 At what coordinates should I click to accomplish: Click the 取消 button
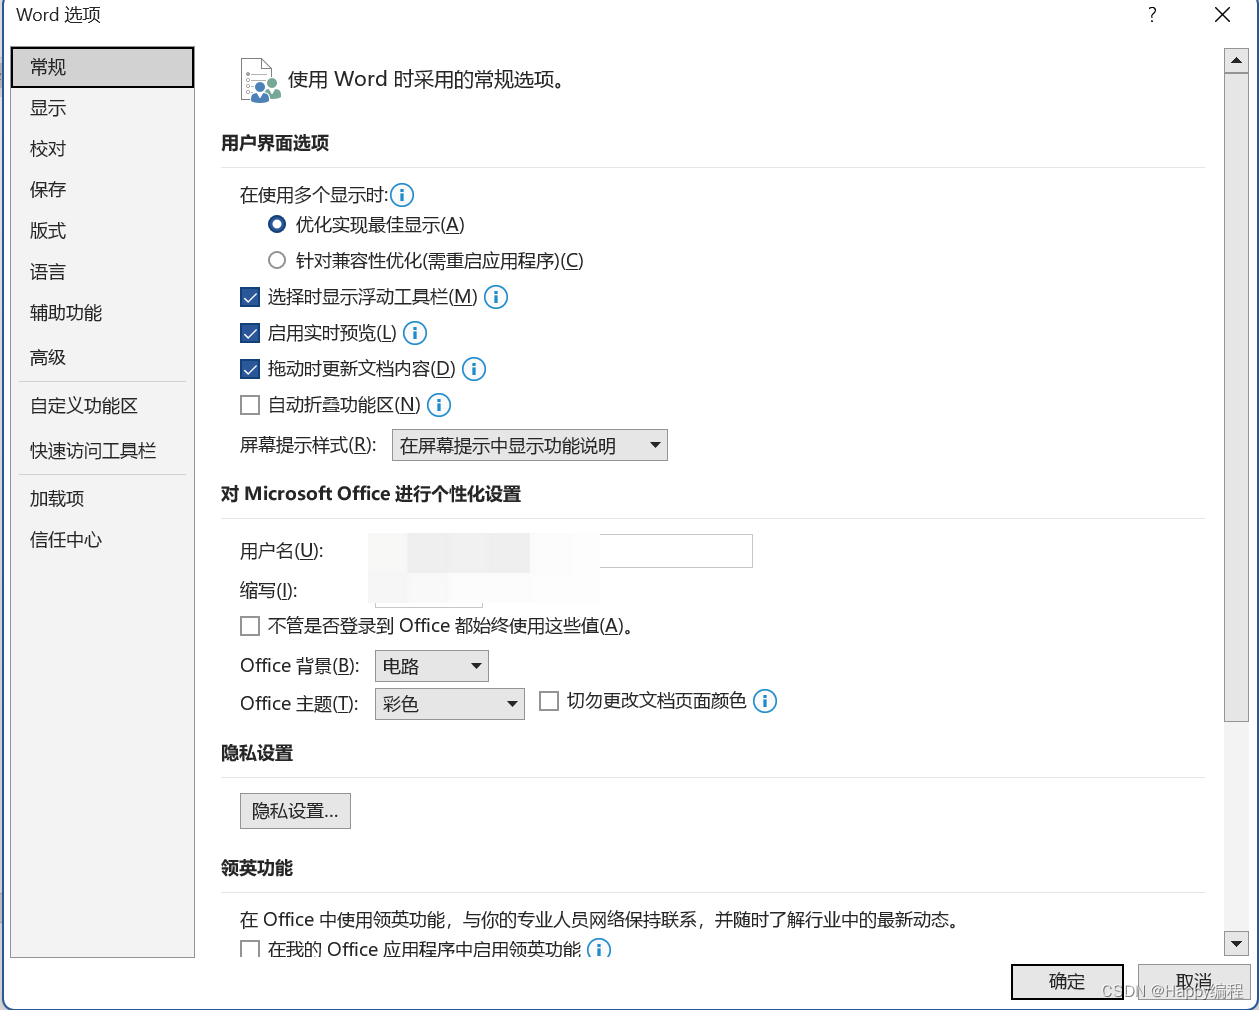coord(1194,982)
